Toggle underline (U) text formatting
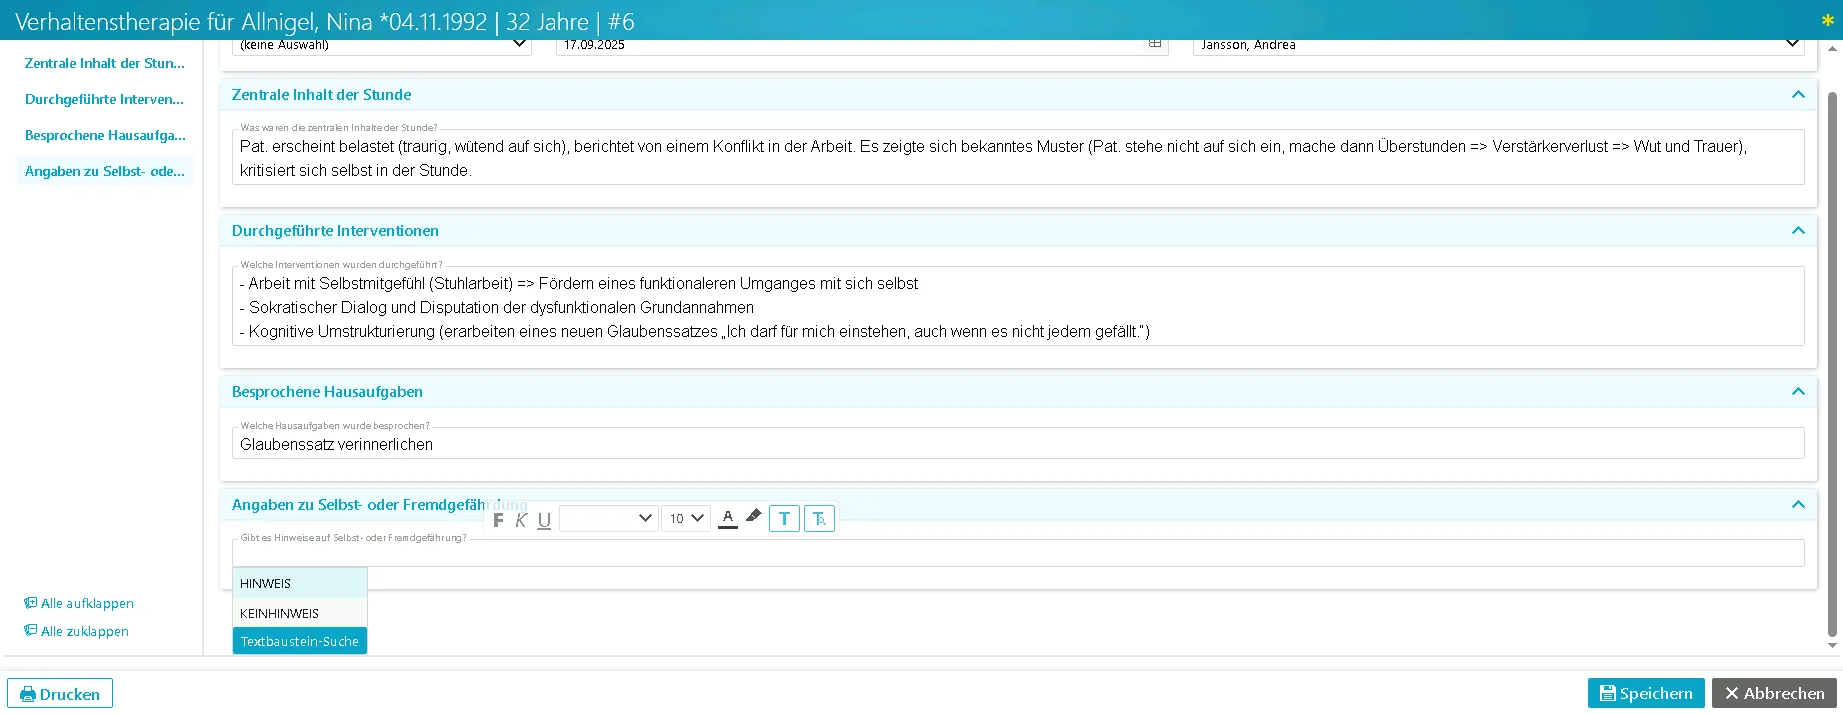The image size is (1843, 714). click(x=544, y=519)
